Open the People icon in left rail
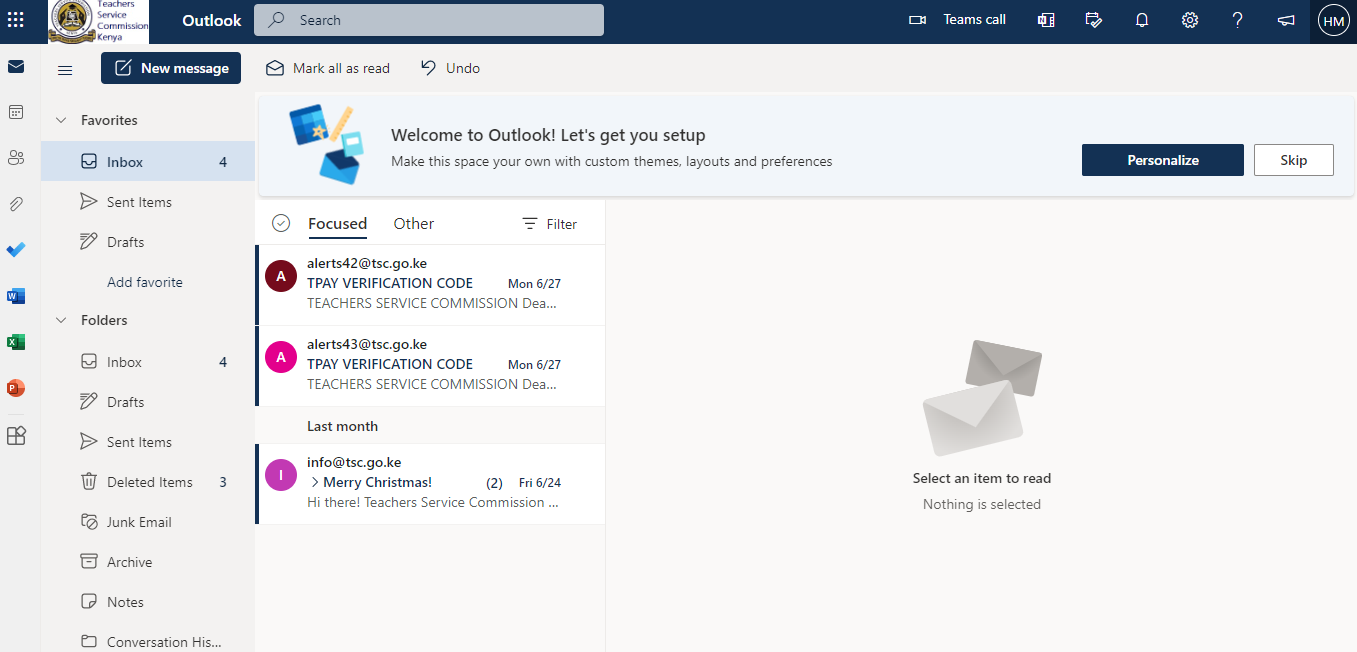The height and width of the screenshot is (652, 1357). pos(16,158)
